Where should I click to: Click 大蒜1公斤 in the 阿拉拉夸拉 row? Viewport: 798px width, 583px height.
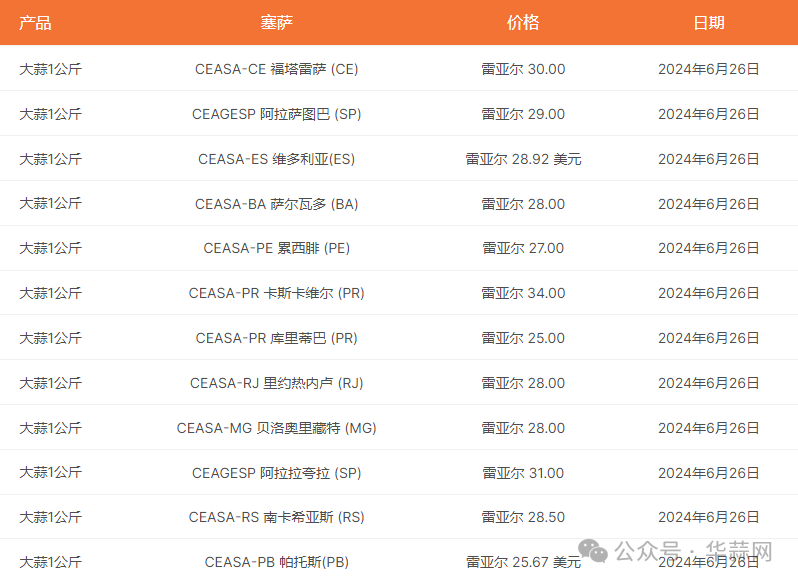(x=50, y=473)
